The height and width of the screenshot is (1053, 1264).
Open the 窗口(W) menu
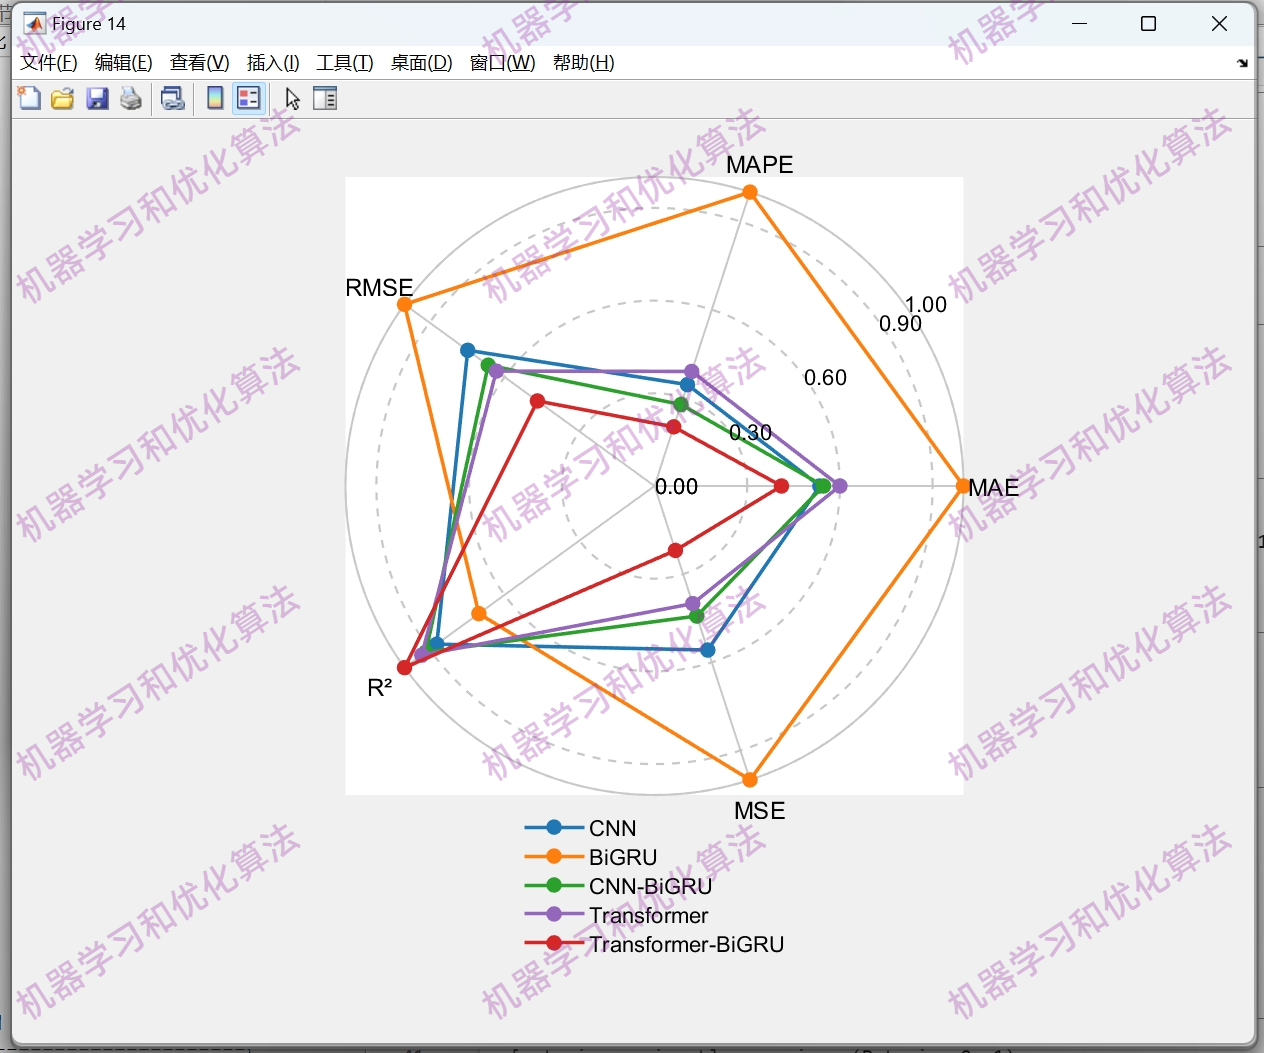coord(501,62)
